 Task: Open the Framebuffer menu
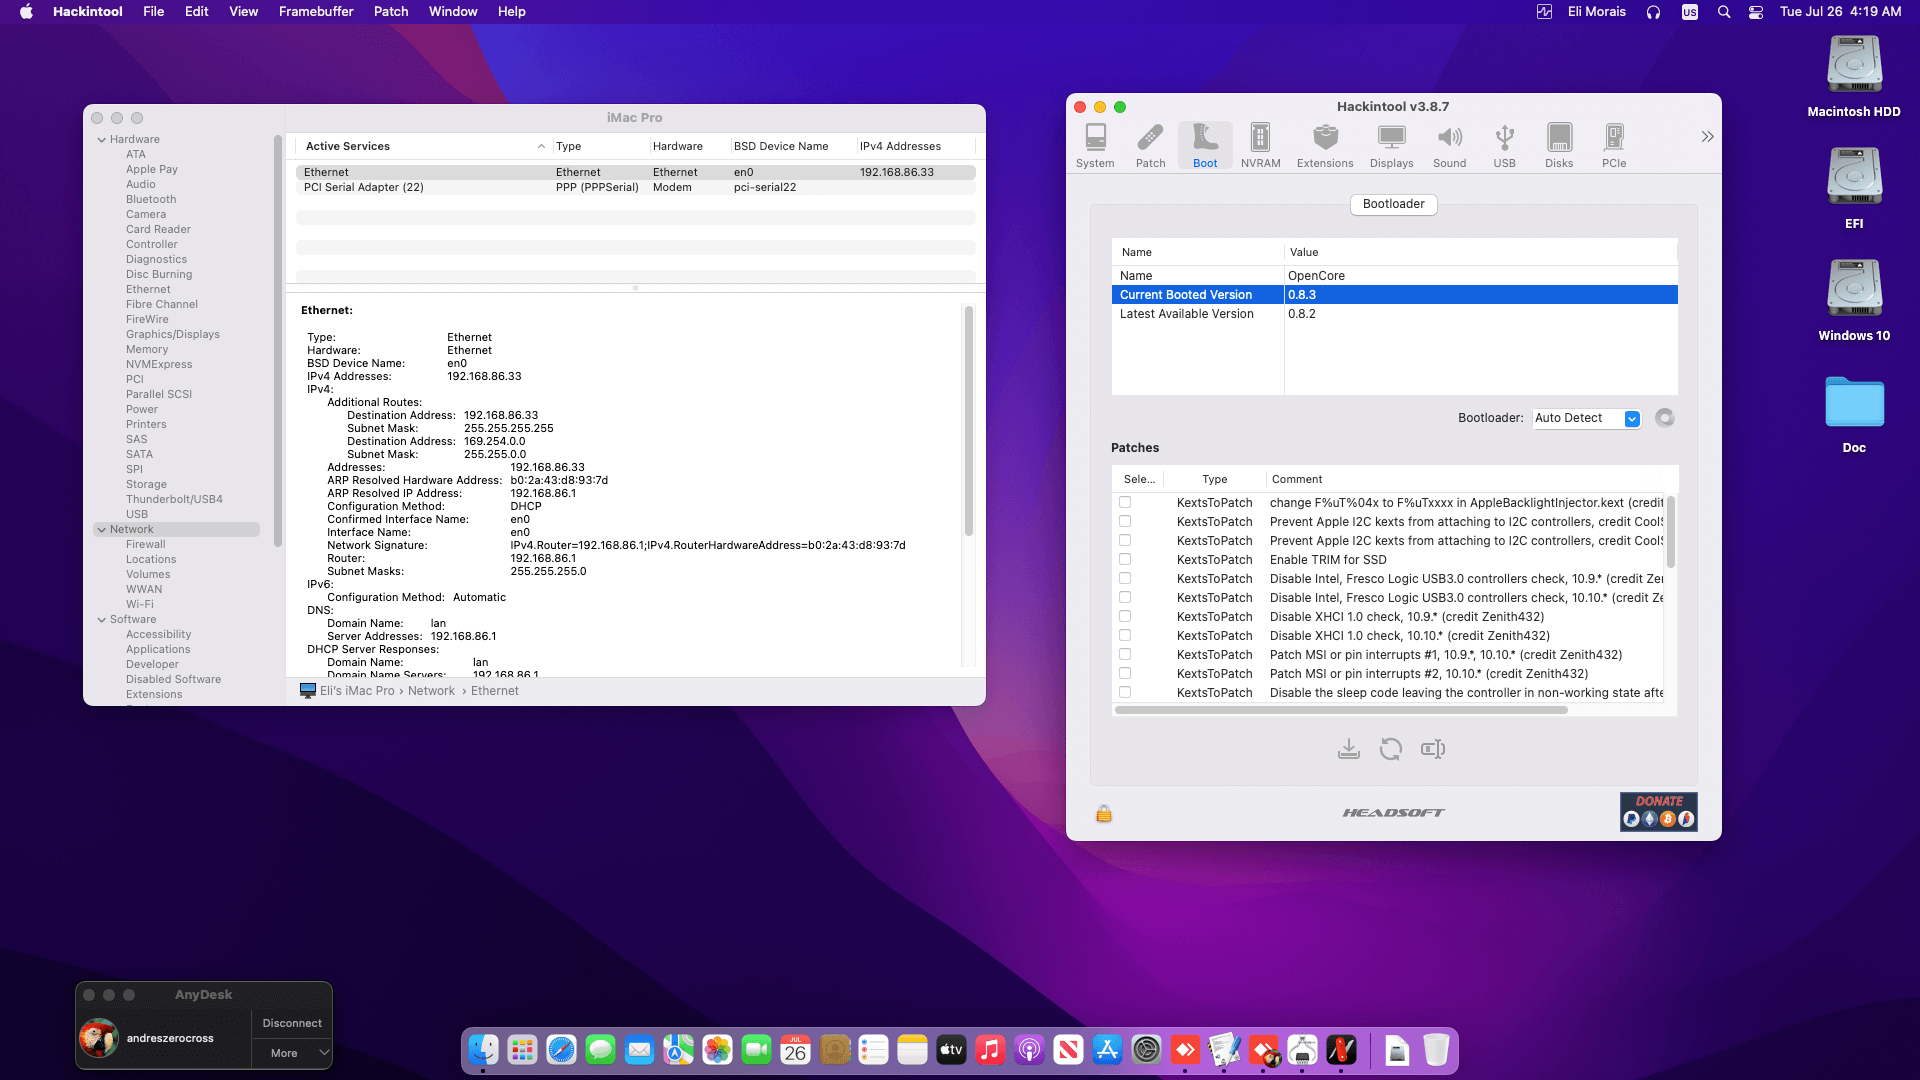tap(316, 11)
